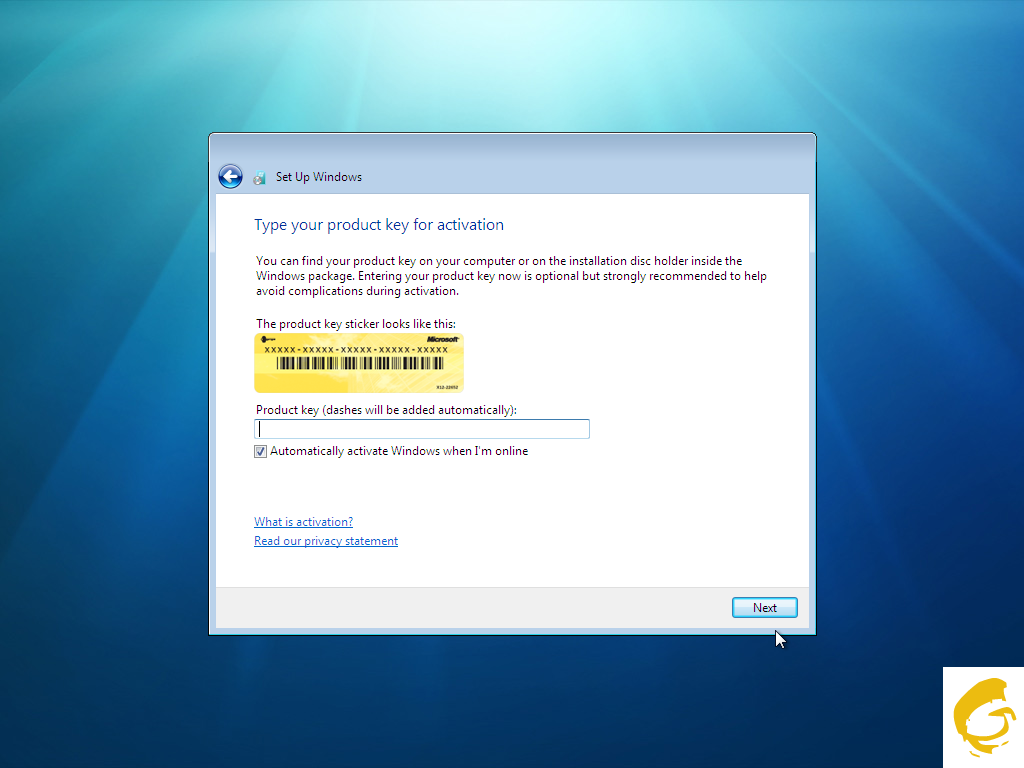This screenshot has width=1024, height=768.
Task: Open the 'What is activation?' link
Action: (x=303, y=522)
